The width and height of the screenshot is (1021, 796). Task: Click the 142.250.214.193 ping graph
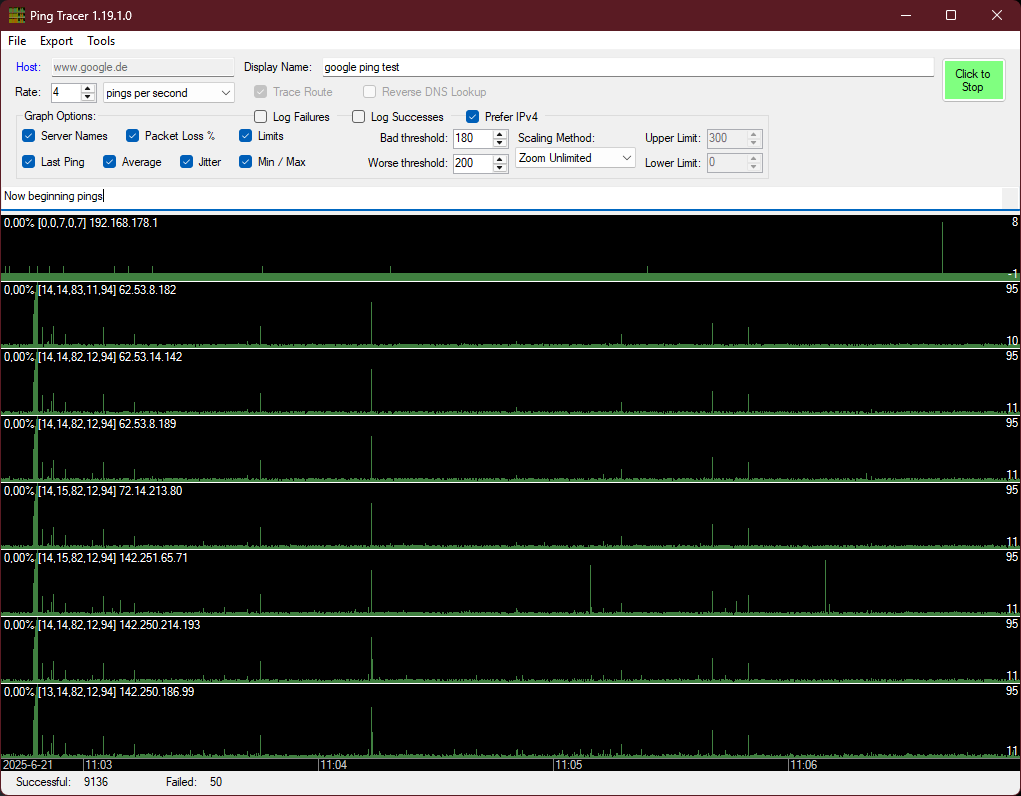pos(510,650)
